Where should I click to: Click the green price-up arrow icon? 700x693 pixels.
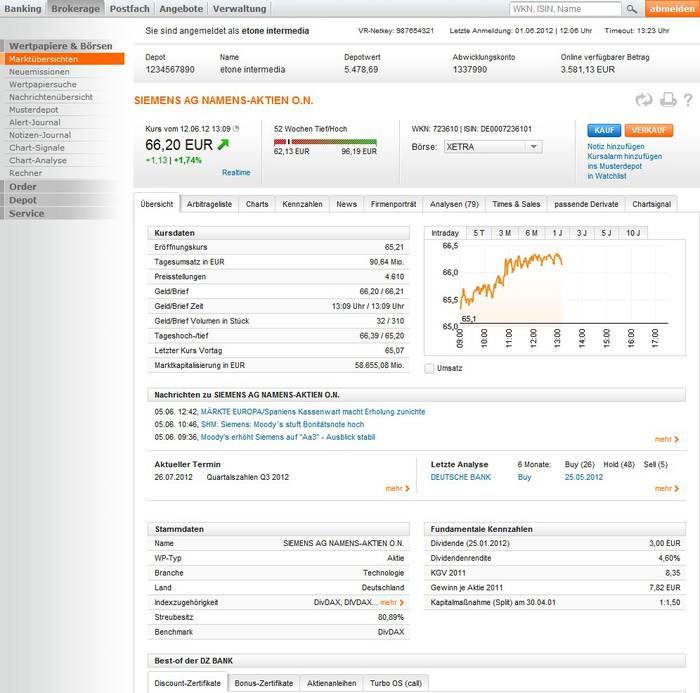coord(223,144)
